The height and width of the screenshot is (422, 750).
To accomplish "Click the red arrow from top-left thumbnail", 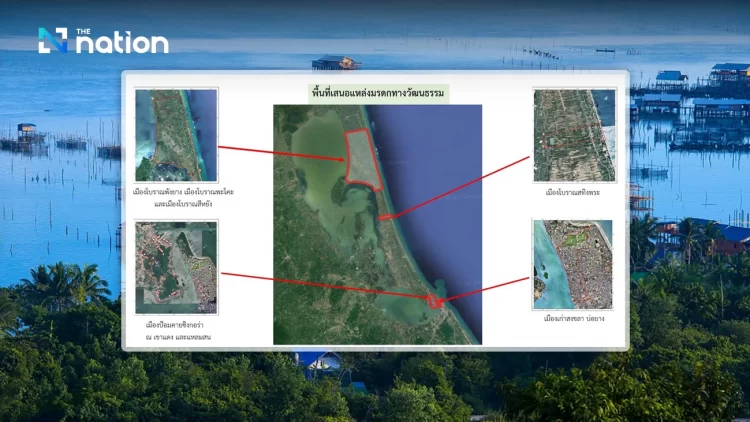I will (280, 152).
